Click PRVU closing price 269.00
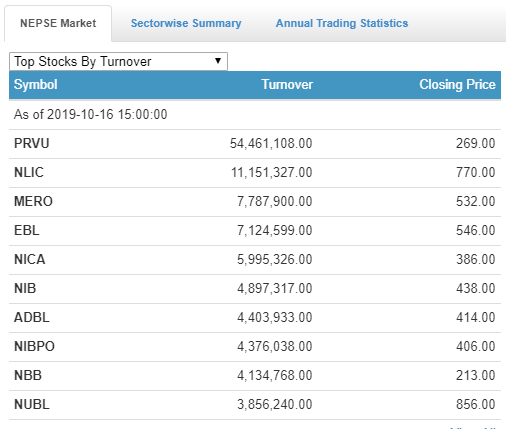 (x=476, y=143)
